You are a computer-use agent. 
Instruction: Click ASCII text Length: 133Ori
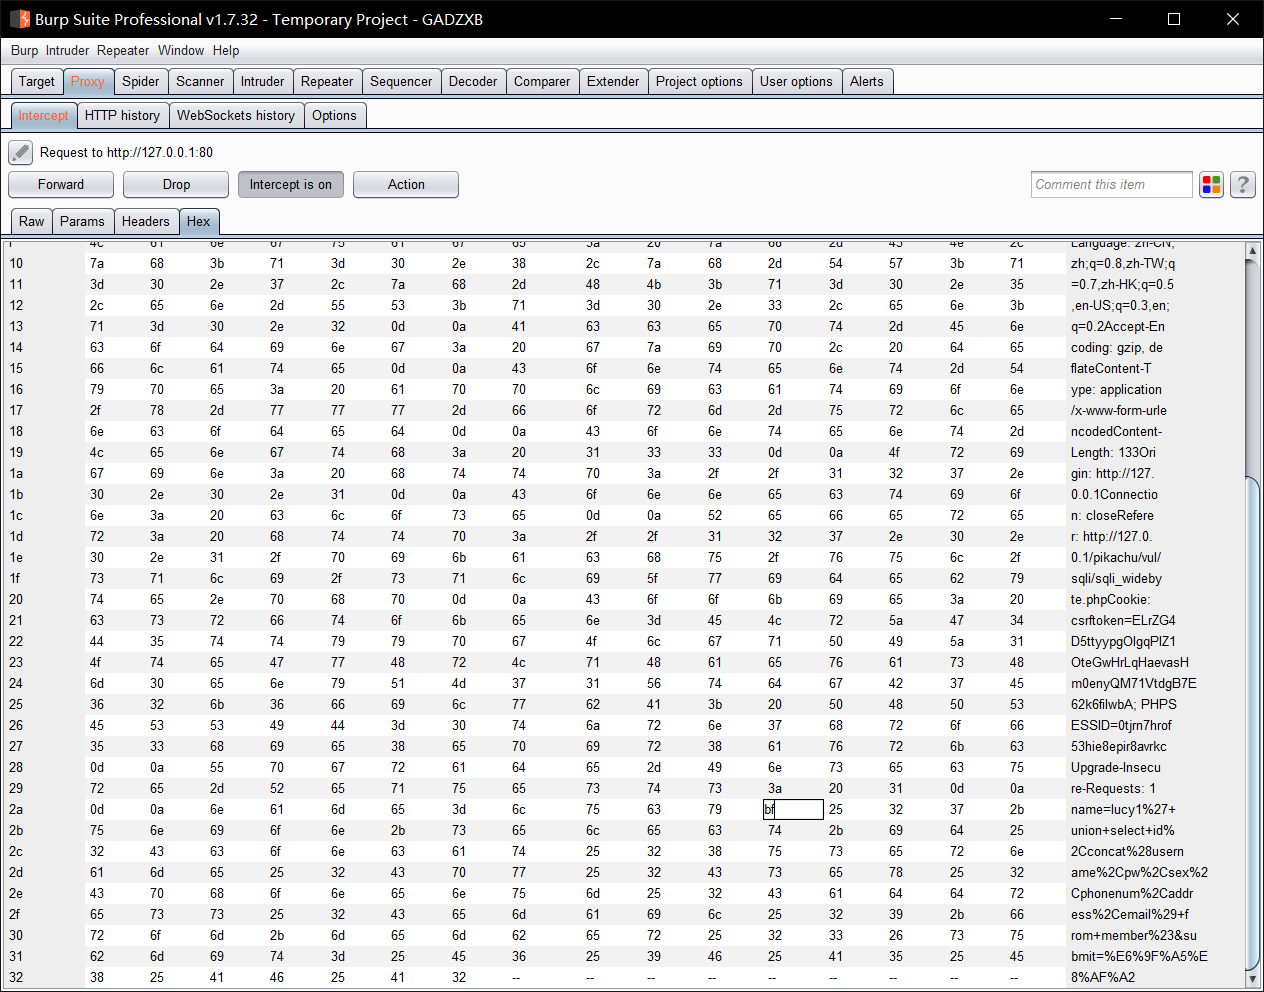click(1113, 452)
